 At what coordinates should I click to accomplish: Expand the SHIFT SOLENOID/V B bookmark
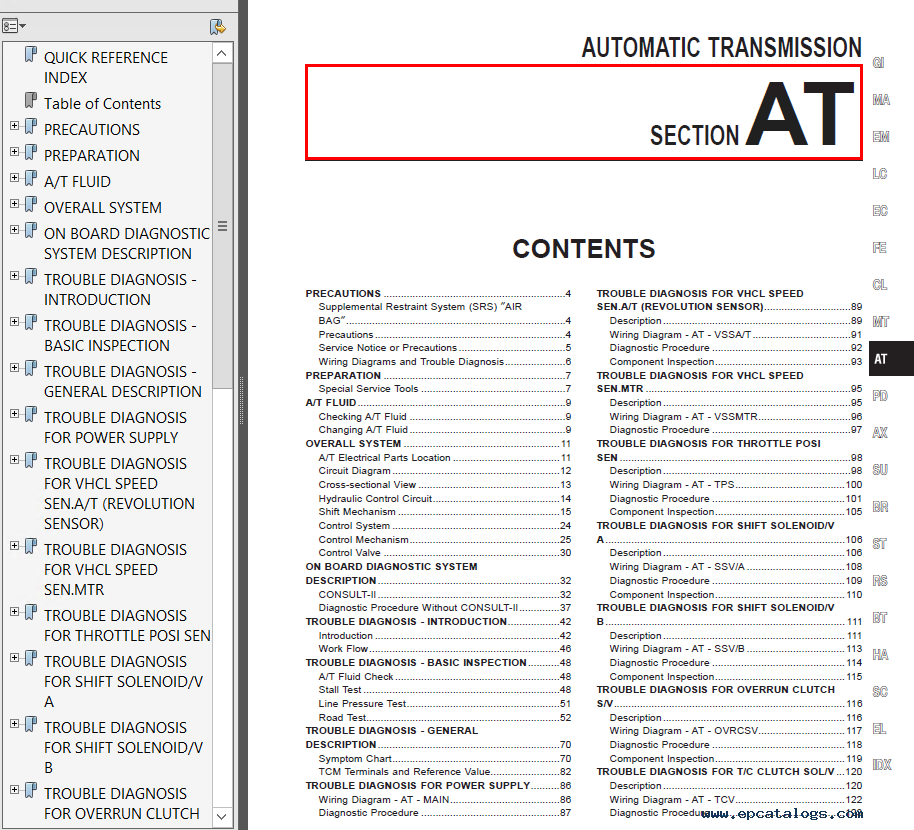pos(15,723)
